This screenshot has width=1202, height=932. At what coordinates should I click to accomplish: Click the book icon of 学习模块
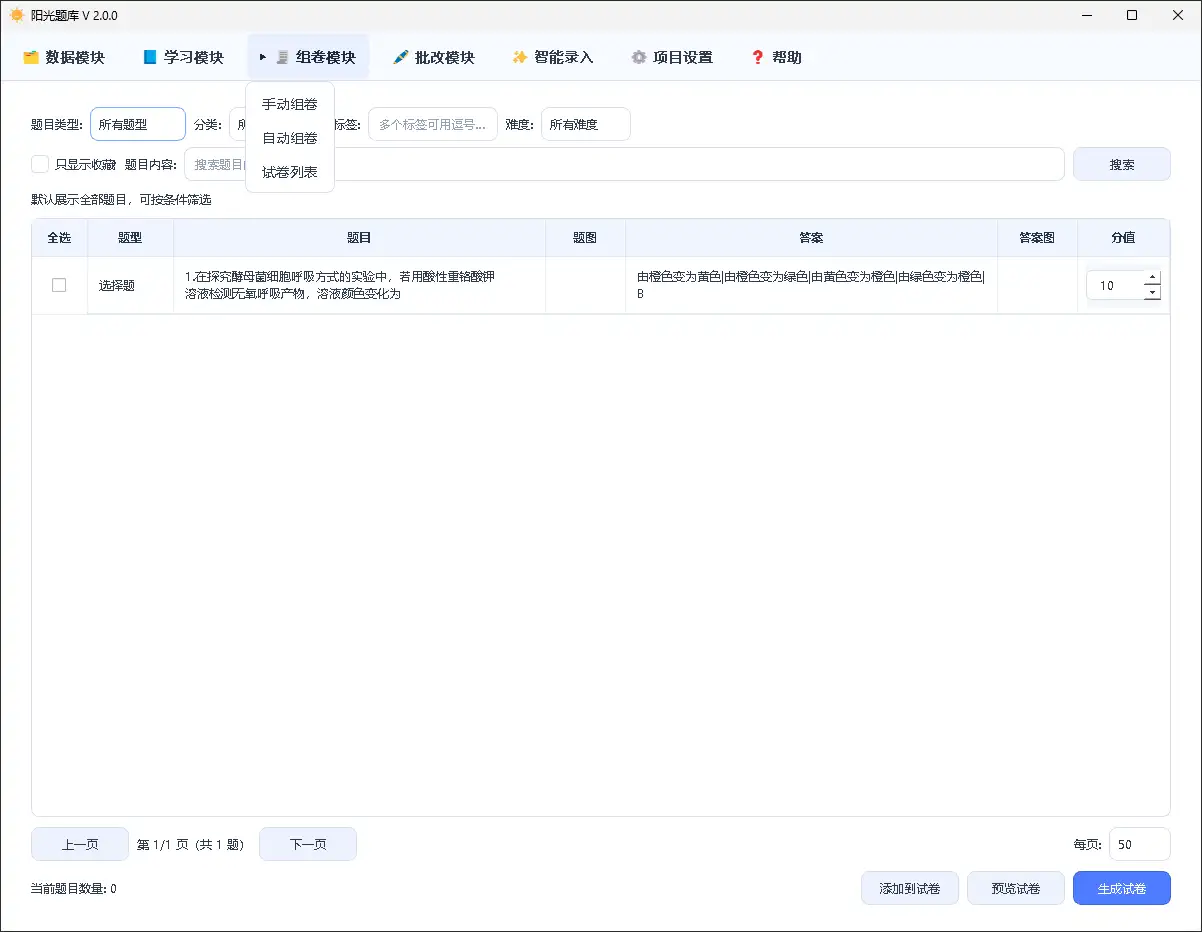click(x=150, y=58)
